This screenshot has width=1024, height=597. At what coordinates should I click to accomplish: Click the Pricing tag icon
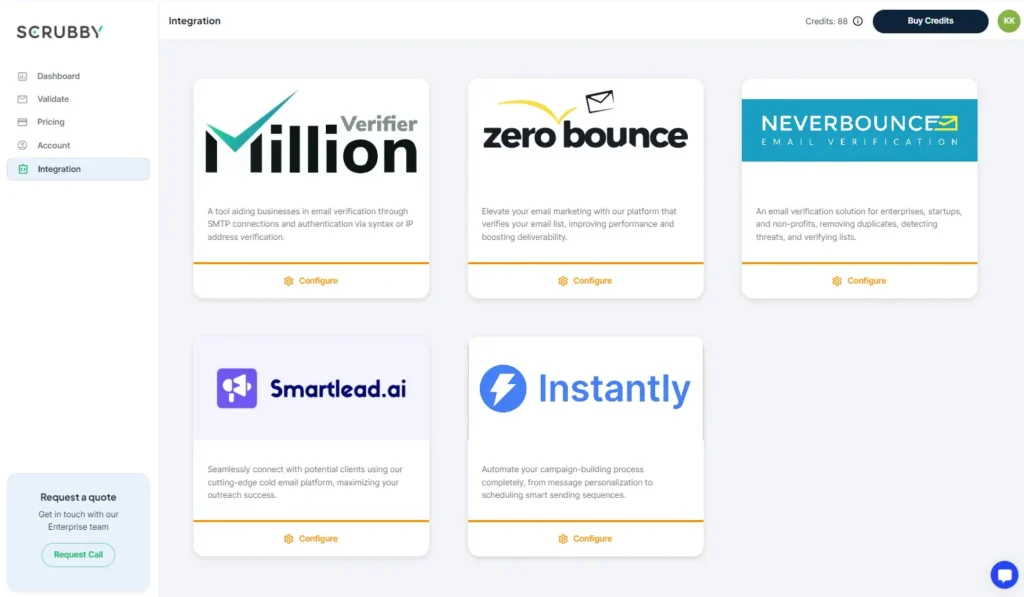[x=22, y=122]
